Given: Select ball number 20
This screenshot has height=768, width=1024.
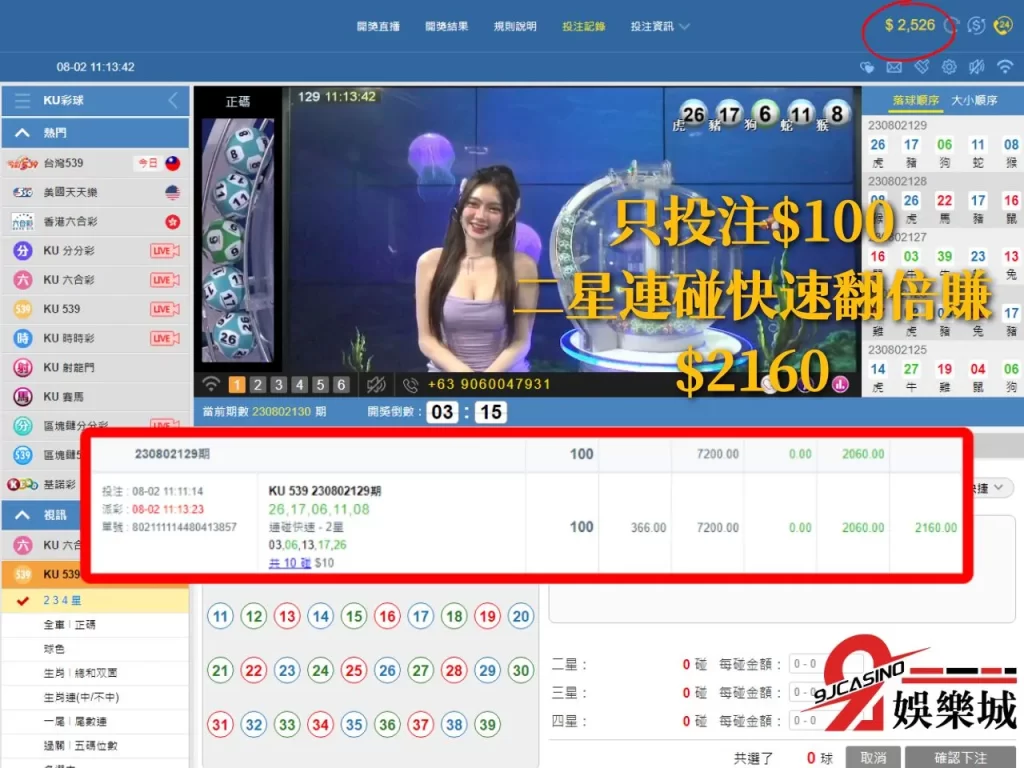Looking at the screenshot, I should 520,616.
